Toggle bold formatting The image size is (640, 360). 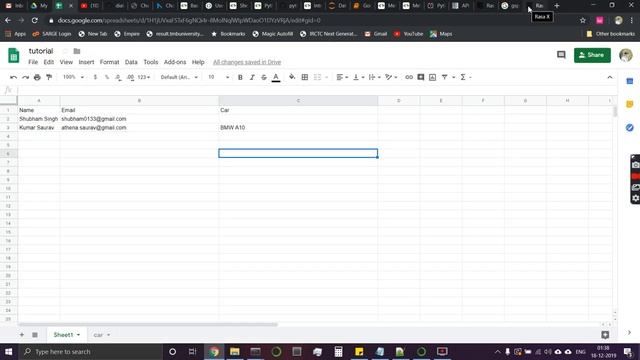(240, 77)
